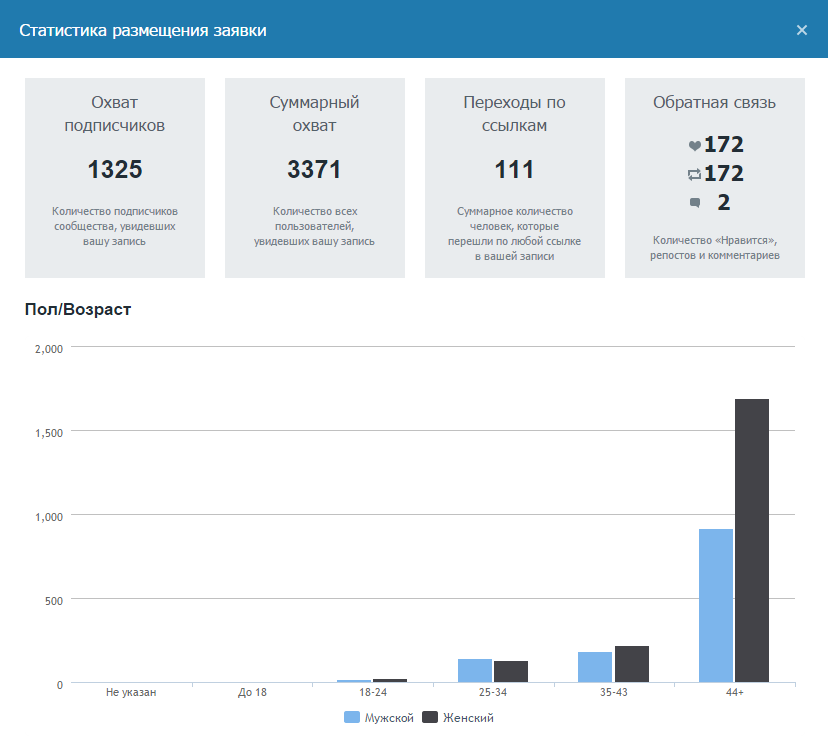The image size is (828, 746).
Task: Click the Охват подписчиков value 1325
Action: 115,170
